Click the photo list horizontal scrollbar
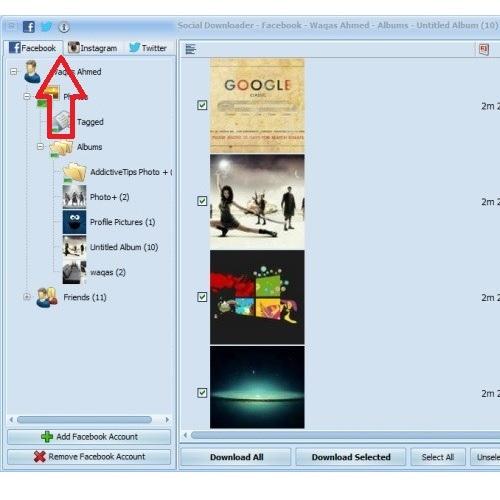Viewport: 500px width, 500px height. tap(345, 435)
